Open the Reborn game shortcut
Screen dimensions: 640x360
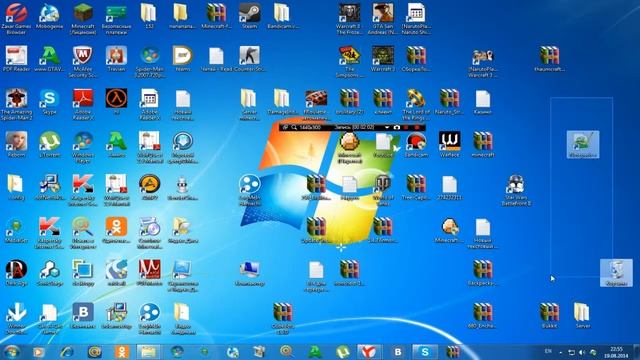(x=16, y=144)
